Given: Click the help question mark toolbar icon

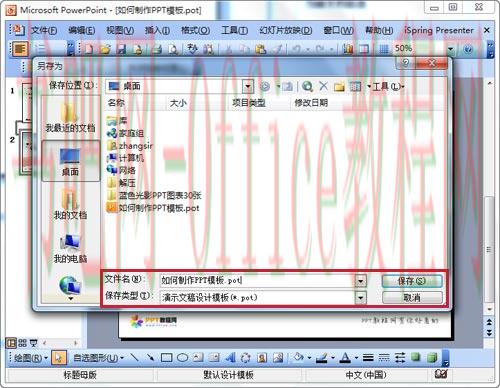Looking at the screenshot, I should pyautogui.click(x=468, y=49).
